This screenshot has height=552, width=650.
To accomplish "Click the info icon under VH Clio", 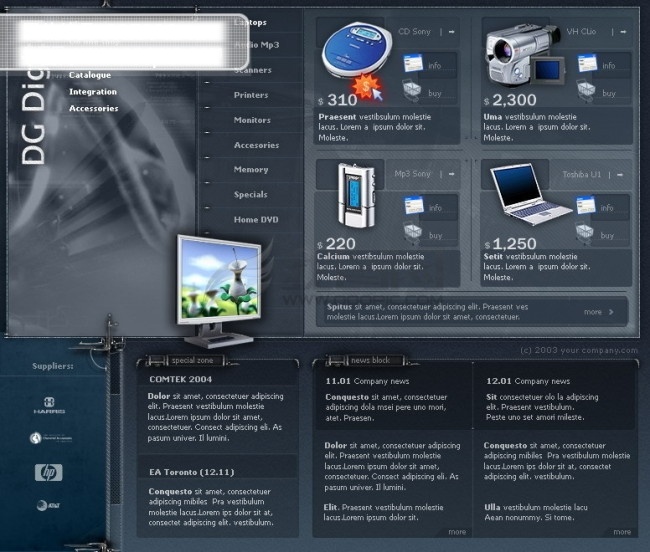I will click(587, 63).
